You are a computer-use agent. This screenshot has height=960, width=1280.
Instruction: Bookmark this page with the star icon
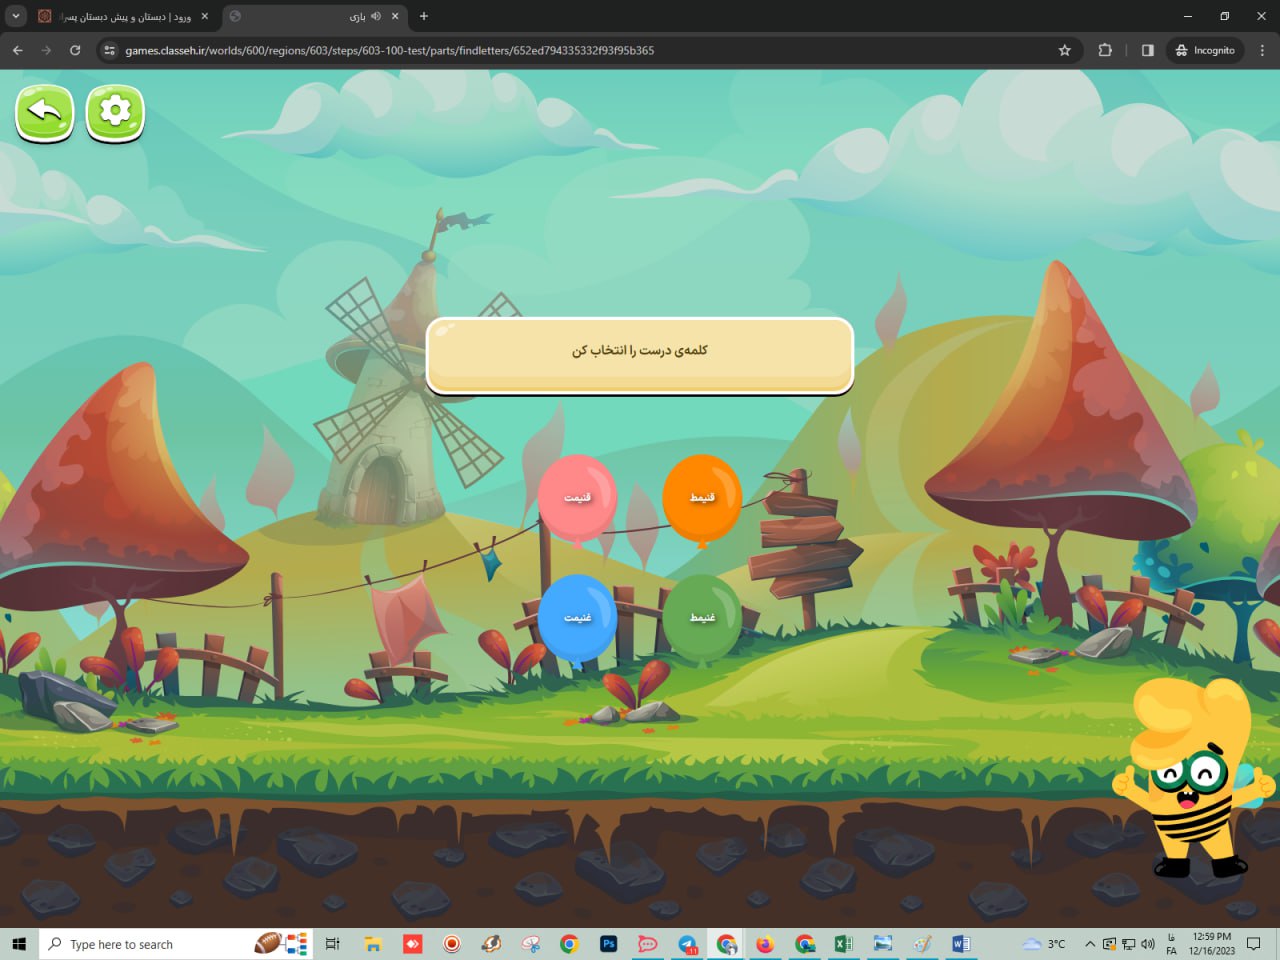click(x=1064, y=50)
